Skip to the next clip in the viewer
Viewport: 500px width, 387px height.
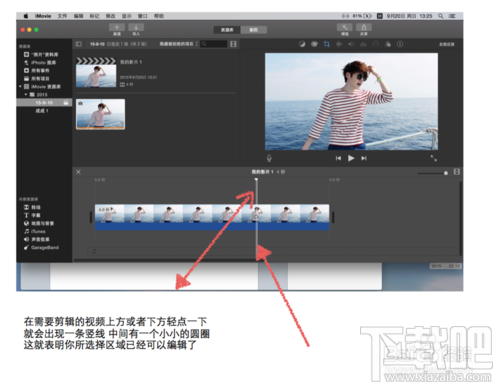click(364, 158)
